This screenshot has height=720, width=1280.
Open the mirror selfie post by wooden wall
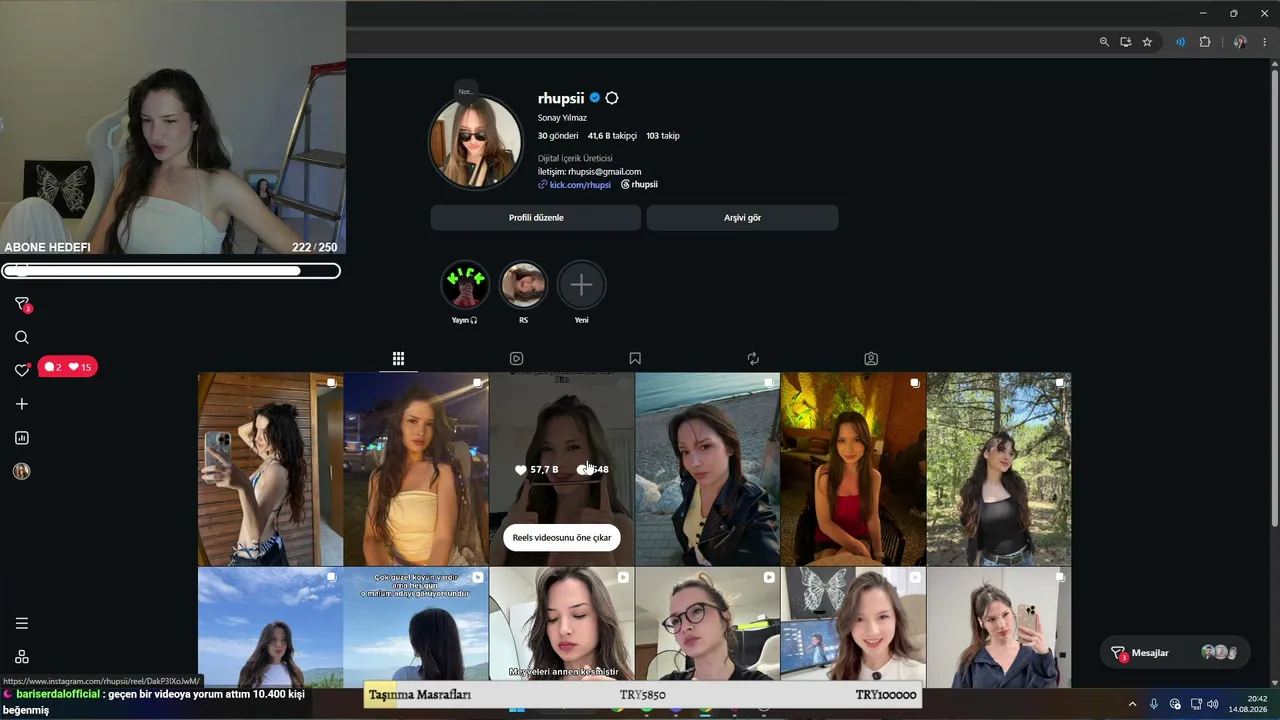click(270, 470)
